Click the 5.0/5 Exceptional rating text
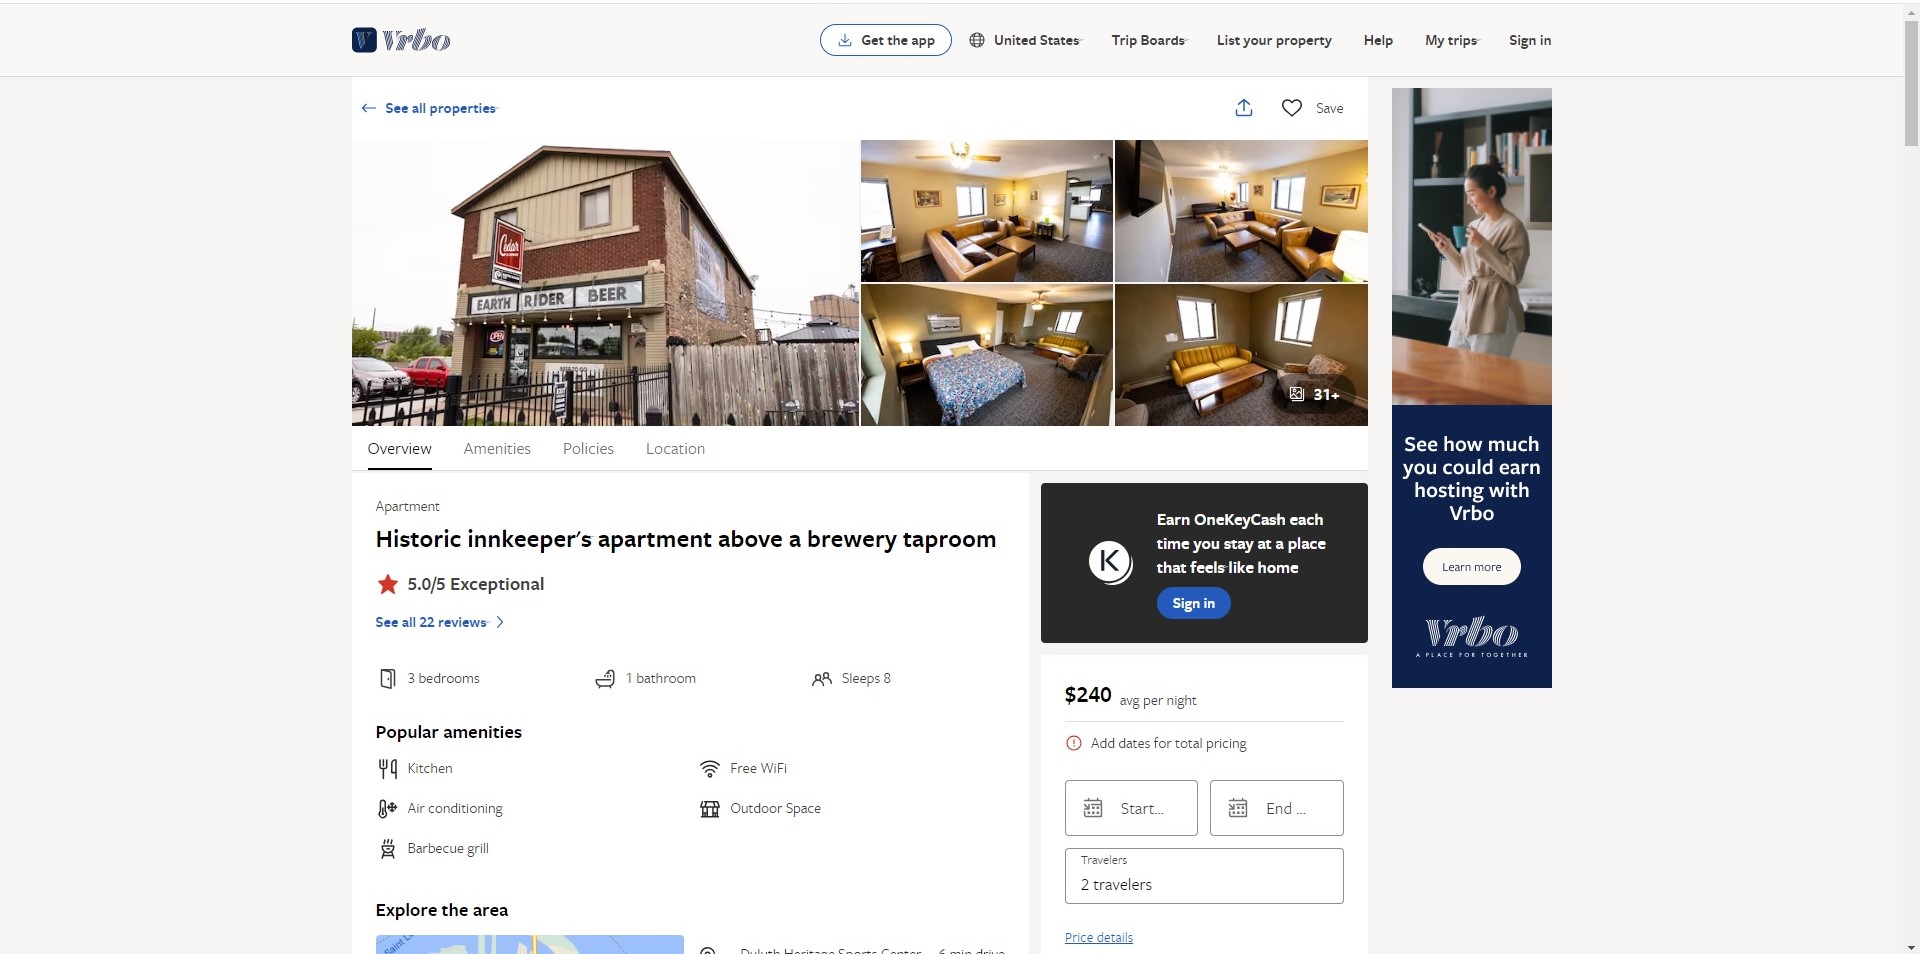1920x954 pixels. click(476, 584)
